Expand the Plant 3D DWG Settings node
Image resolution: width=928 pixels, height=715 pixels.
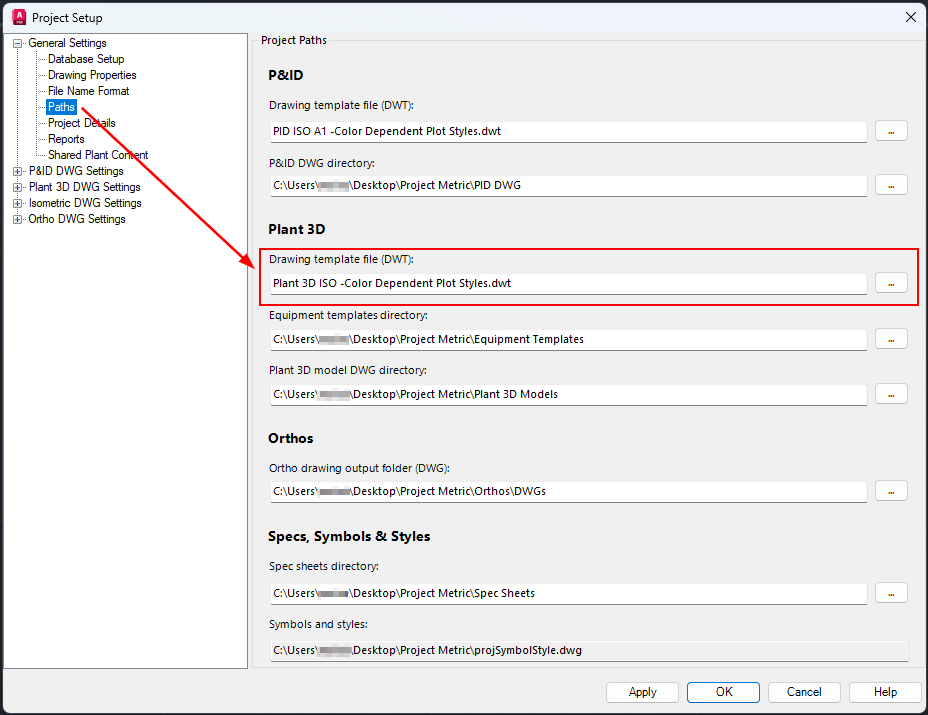tap(18, 187)
